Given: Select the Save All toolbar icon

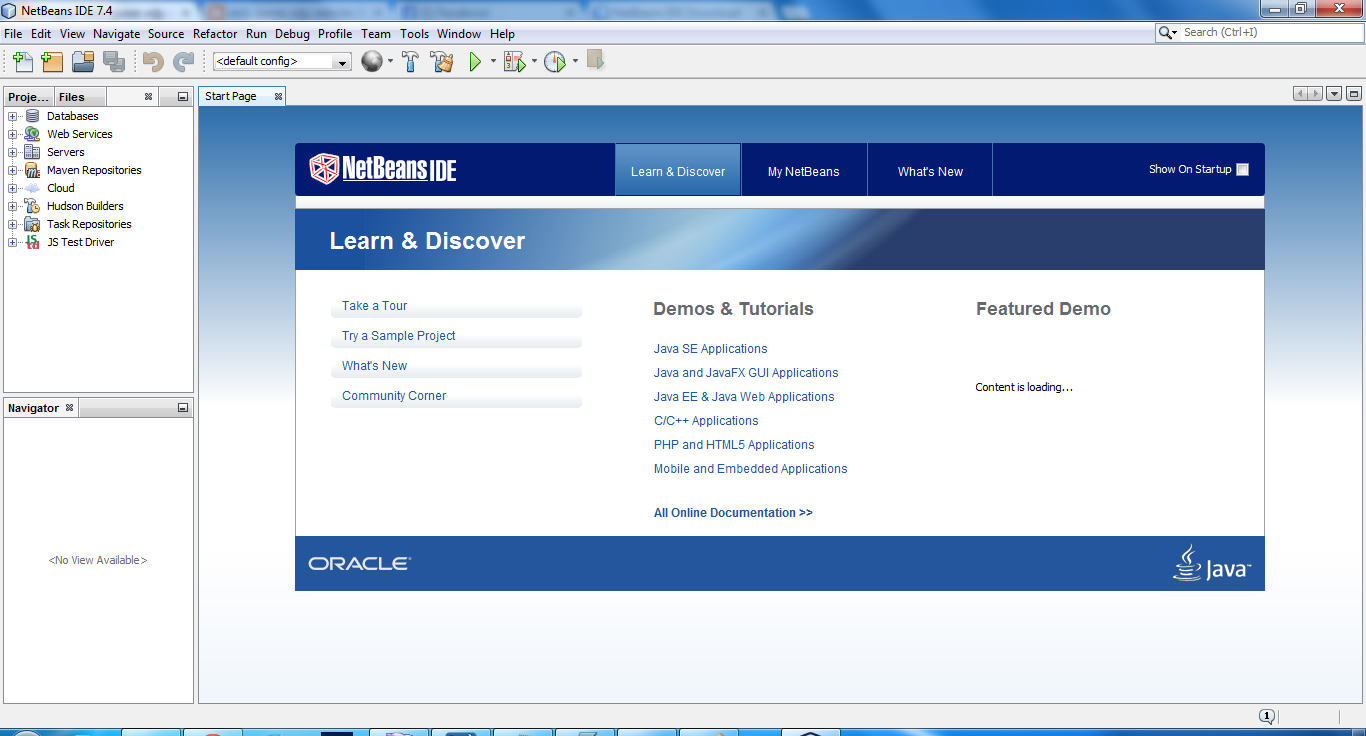Looking at the screenshot, I should (x=114, y=61).
